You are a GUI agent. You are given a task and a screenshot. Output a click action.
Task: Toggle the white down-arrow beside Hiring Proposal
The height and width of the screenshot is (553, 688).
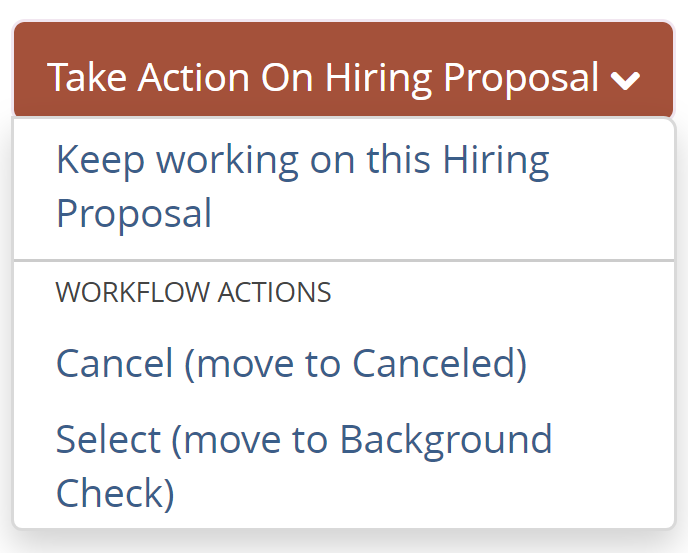626,80
